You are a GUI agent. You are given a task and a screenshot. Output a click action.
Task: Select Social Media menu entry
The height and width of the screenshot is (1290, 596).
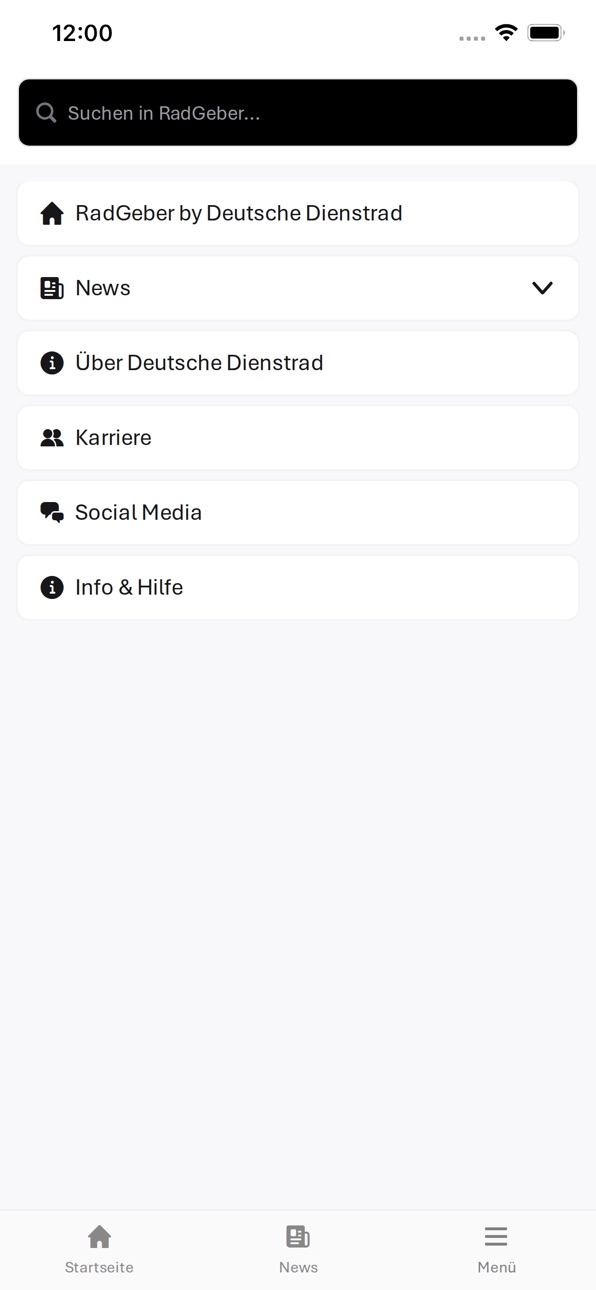point(298,513)
